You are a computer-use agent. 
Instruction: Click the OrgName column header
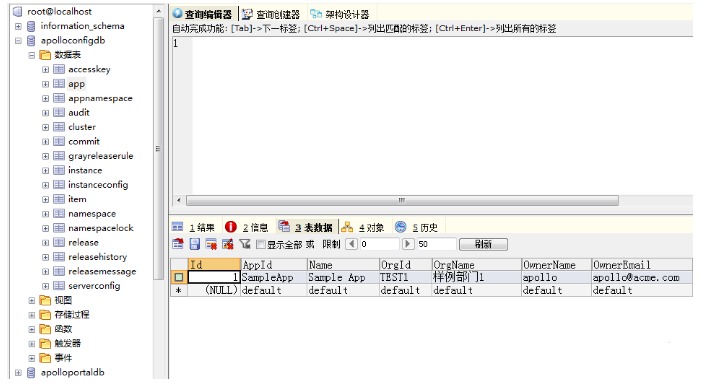tap(476, 265)
